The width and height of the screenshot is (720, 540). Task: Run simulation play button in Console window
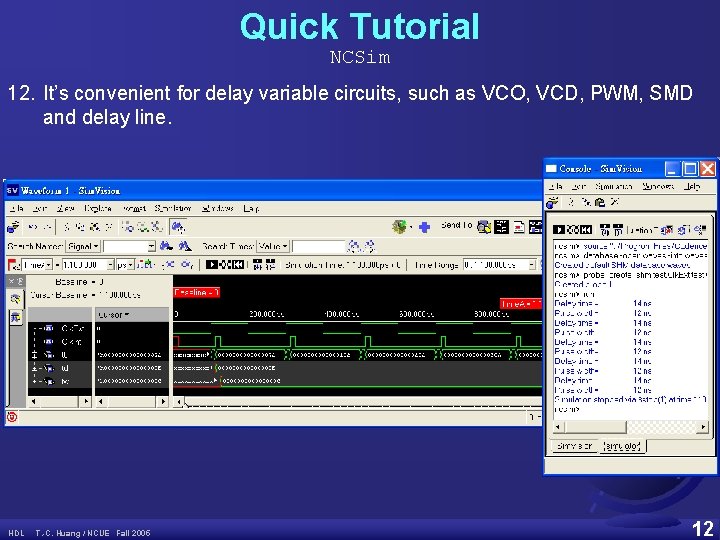559,230
